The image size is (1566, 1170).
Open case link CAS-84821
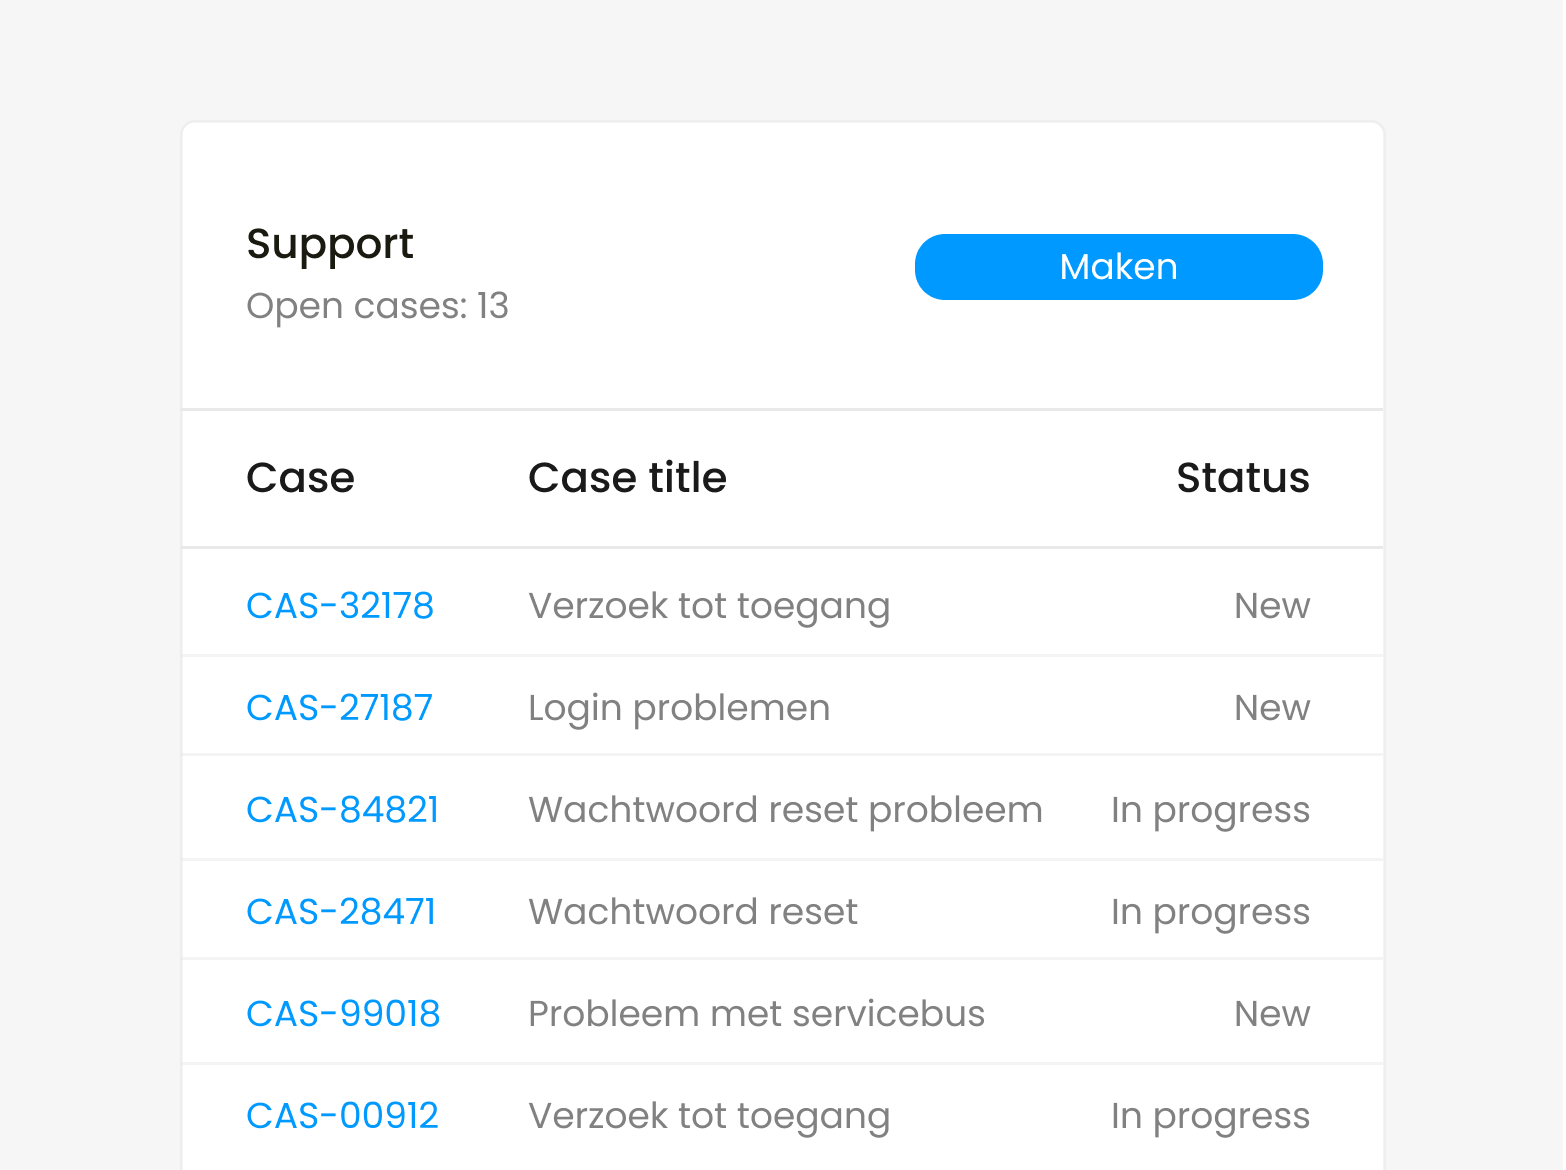[x=342, y=810]
